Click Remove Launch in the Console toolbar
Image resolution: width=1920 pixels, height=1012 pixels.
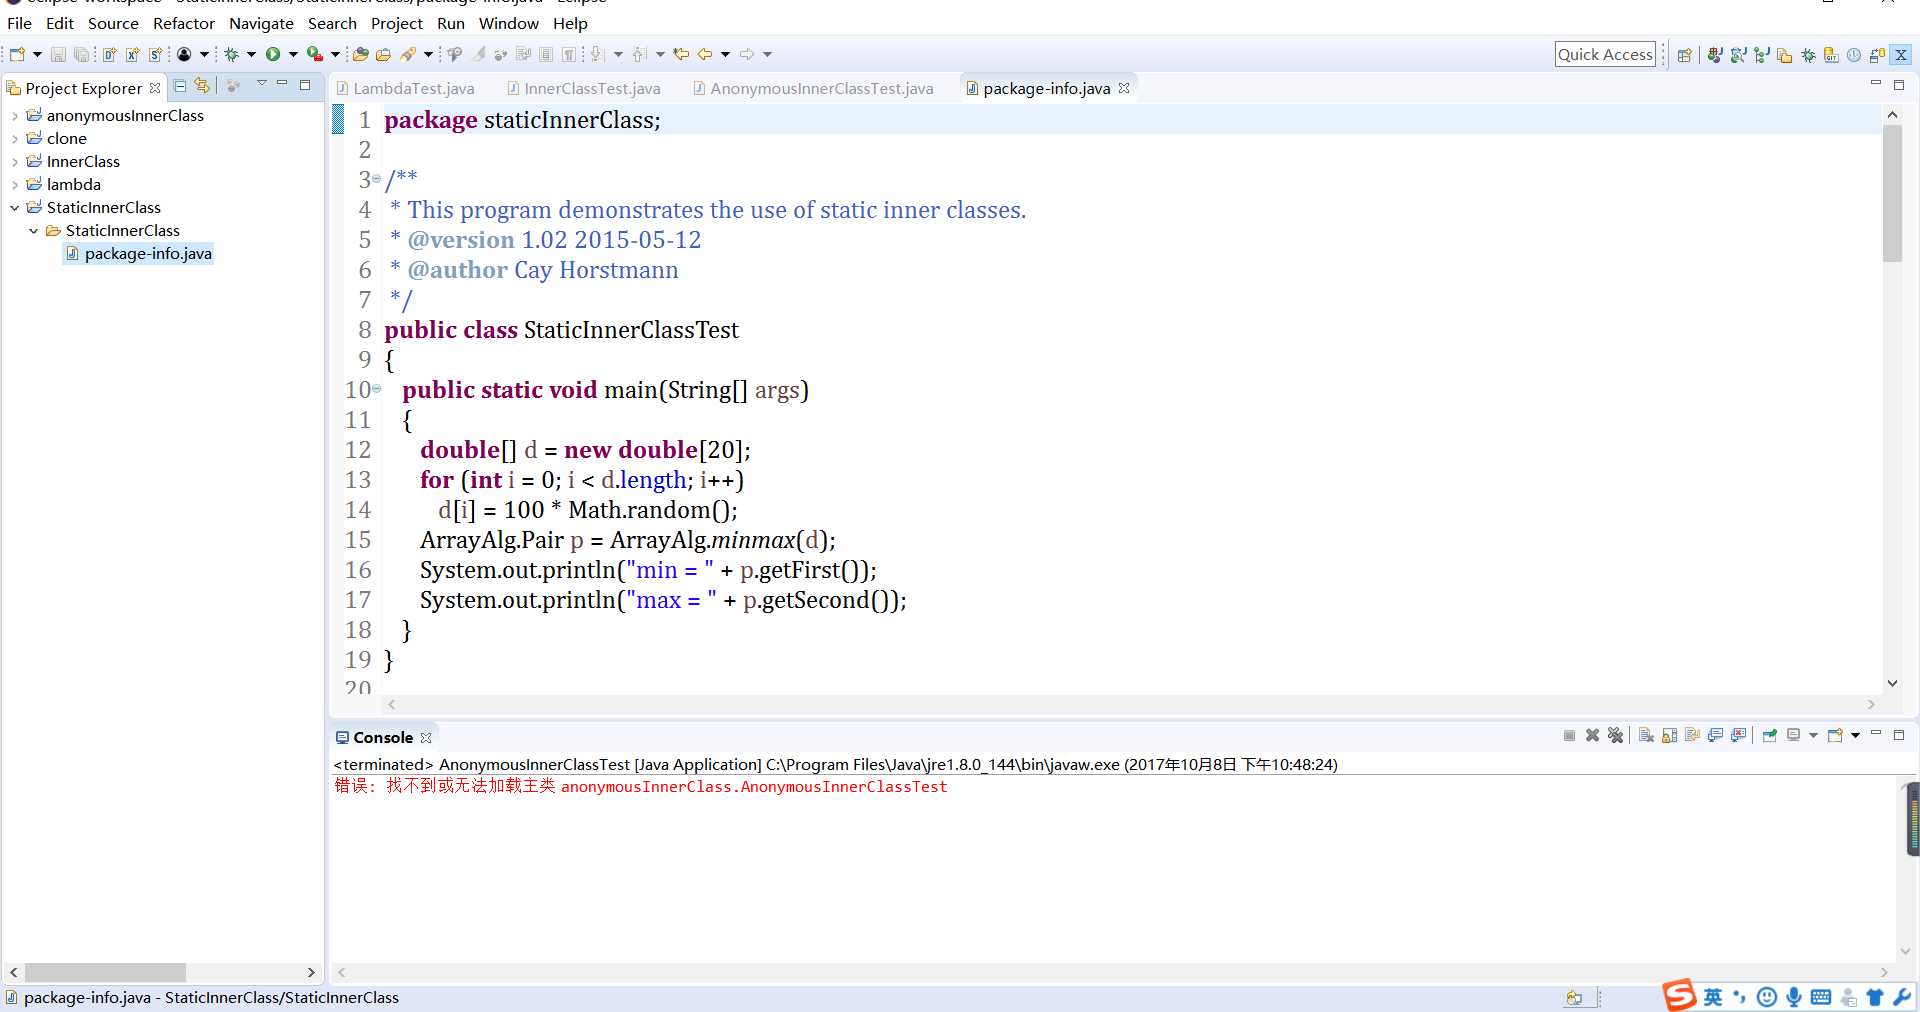coord(1592,735)
